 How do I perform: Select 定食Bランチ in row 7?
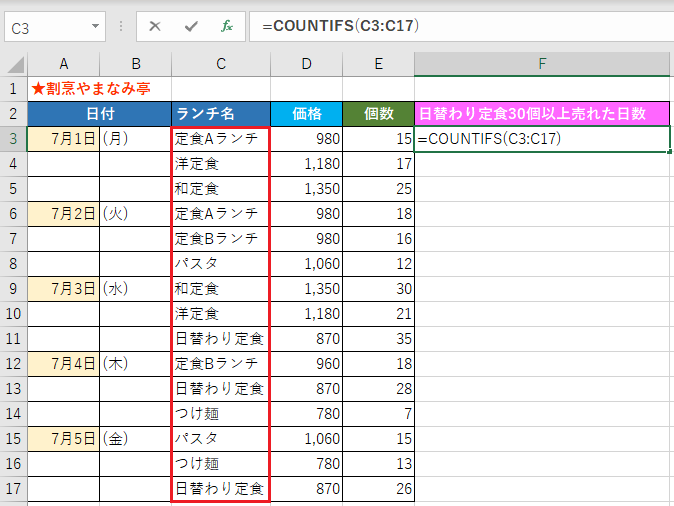coord(221,239)
